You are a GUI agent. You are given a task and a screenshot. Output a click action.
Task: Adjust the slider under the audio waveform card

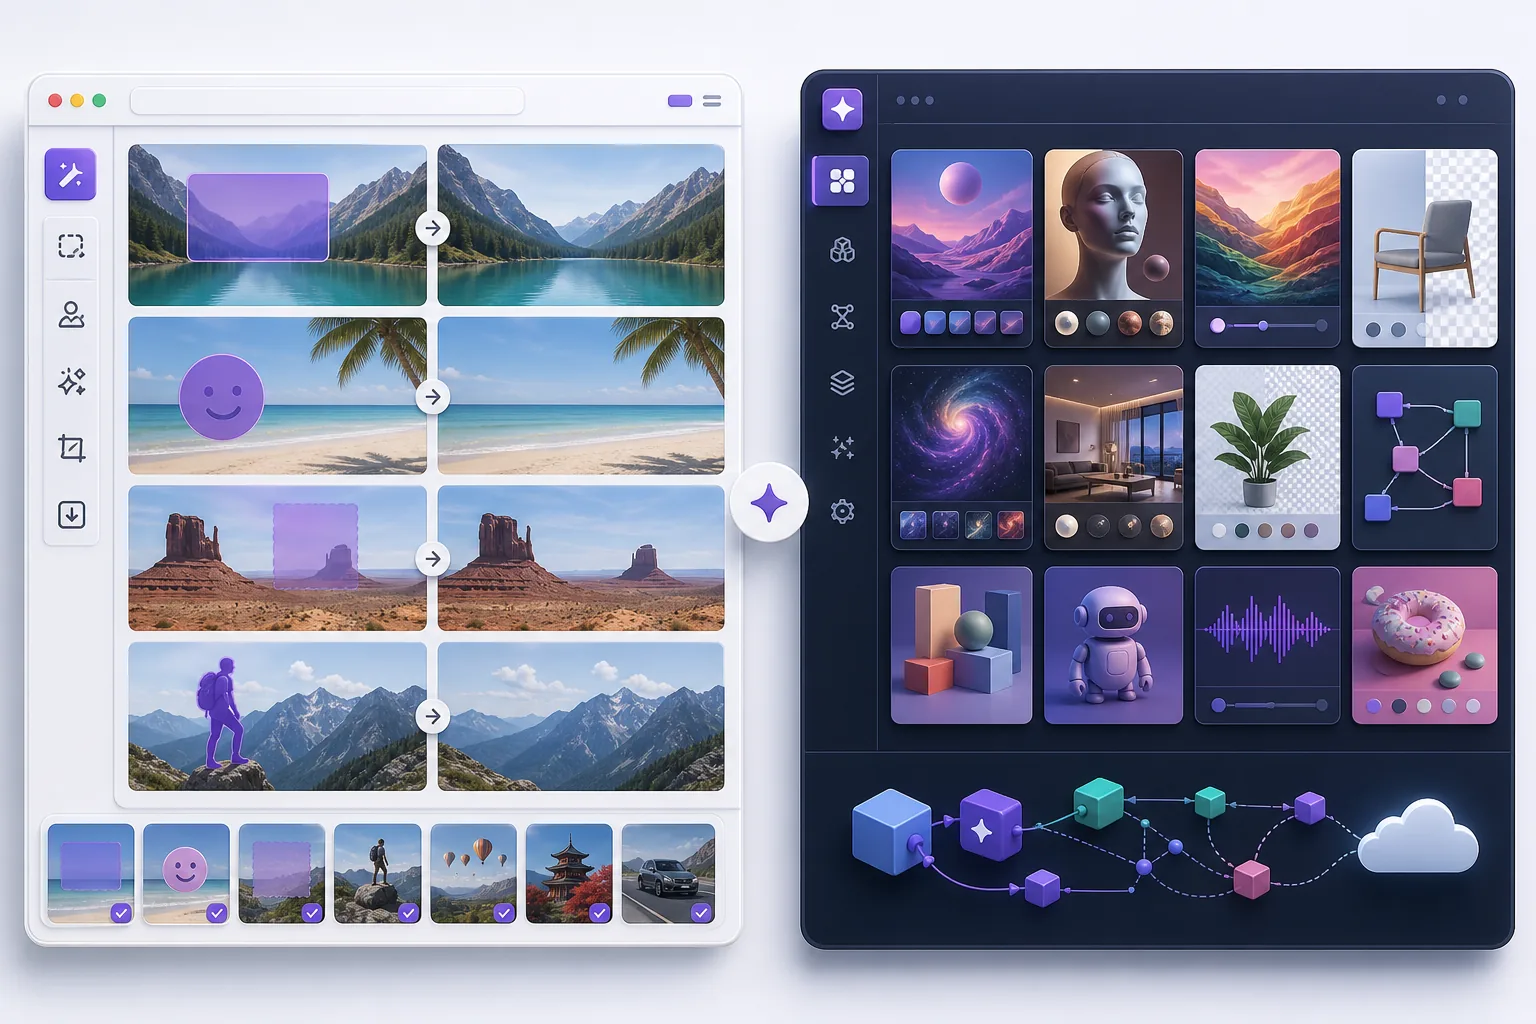coord(1269,705)
